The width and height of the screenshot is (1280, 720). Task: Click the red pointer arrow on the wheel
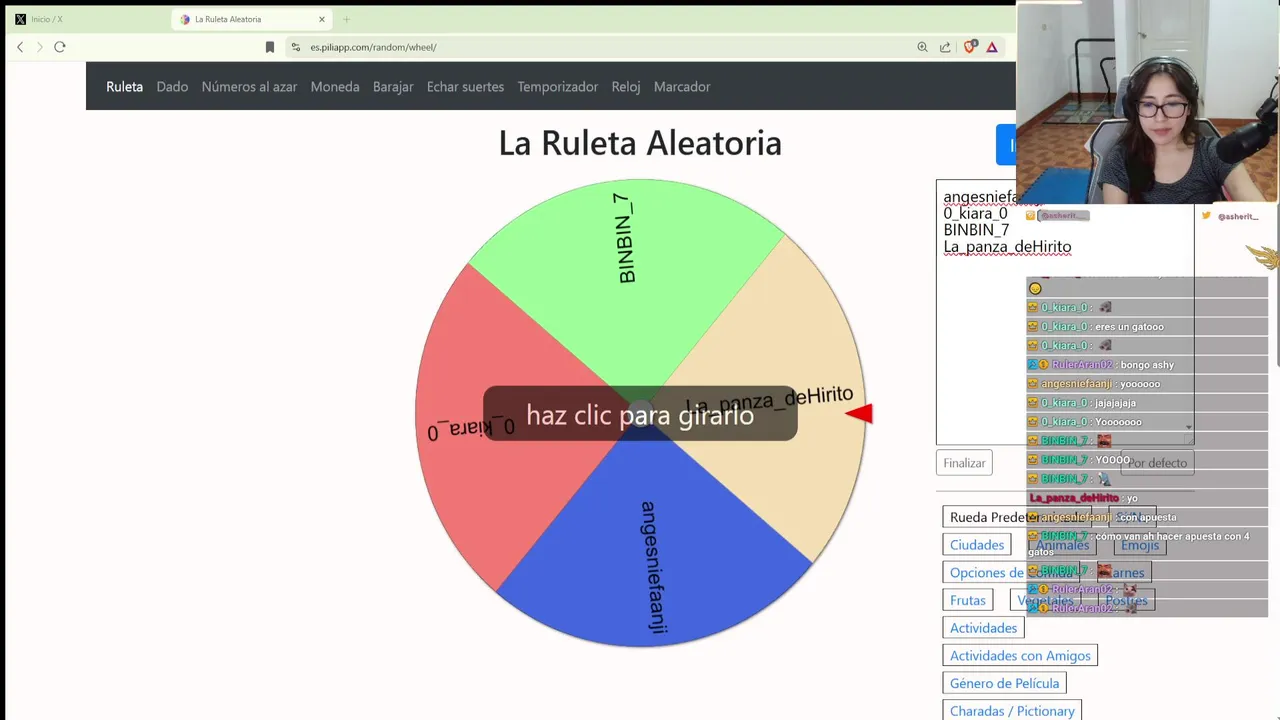pyautogui.click(x=860, y=413)
